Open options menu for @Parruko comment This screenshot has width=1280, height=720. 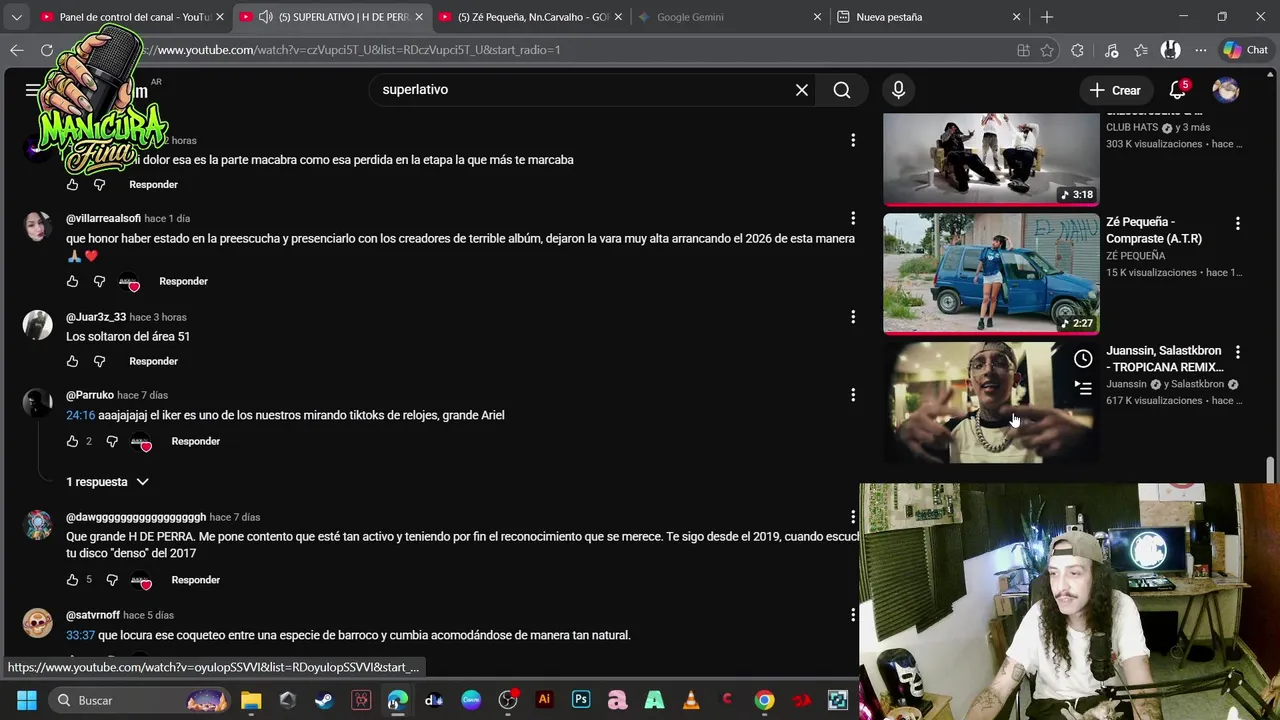[x=853, y=395]
